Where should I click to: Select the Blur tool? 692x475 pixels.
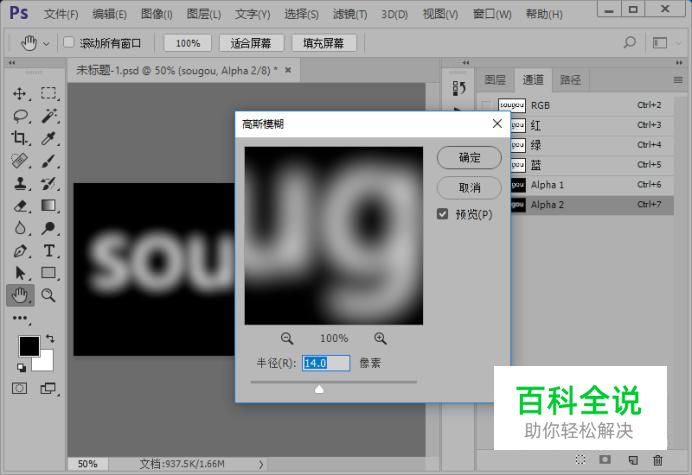pyautogui.click(x=19, y=228)
